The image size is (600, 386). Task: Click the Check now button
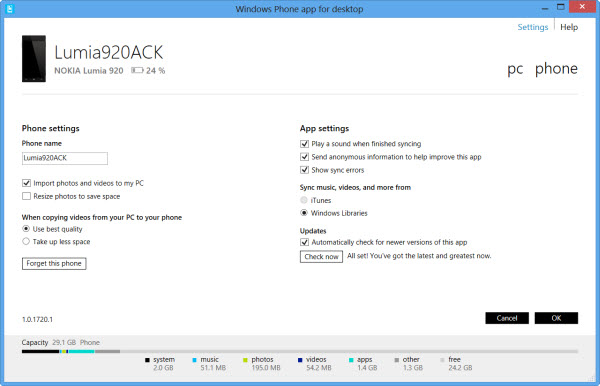[x=321, y=257]
